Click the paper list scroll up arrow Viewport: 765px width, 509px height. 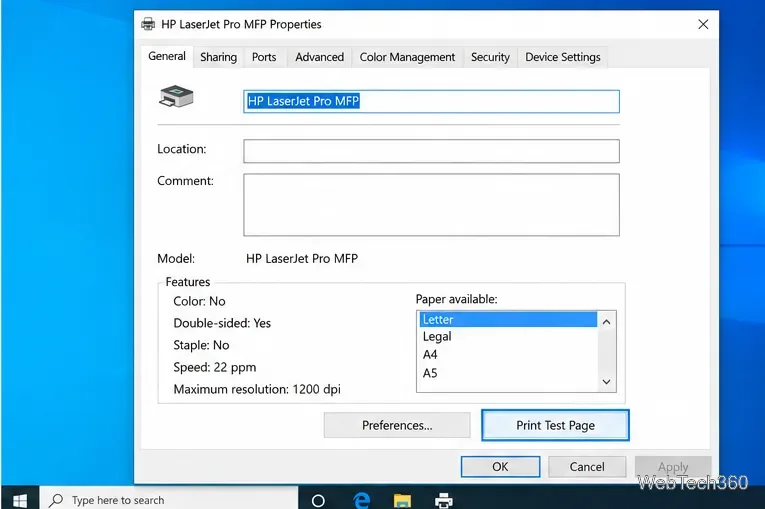(606, 322)
